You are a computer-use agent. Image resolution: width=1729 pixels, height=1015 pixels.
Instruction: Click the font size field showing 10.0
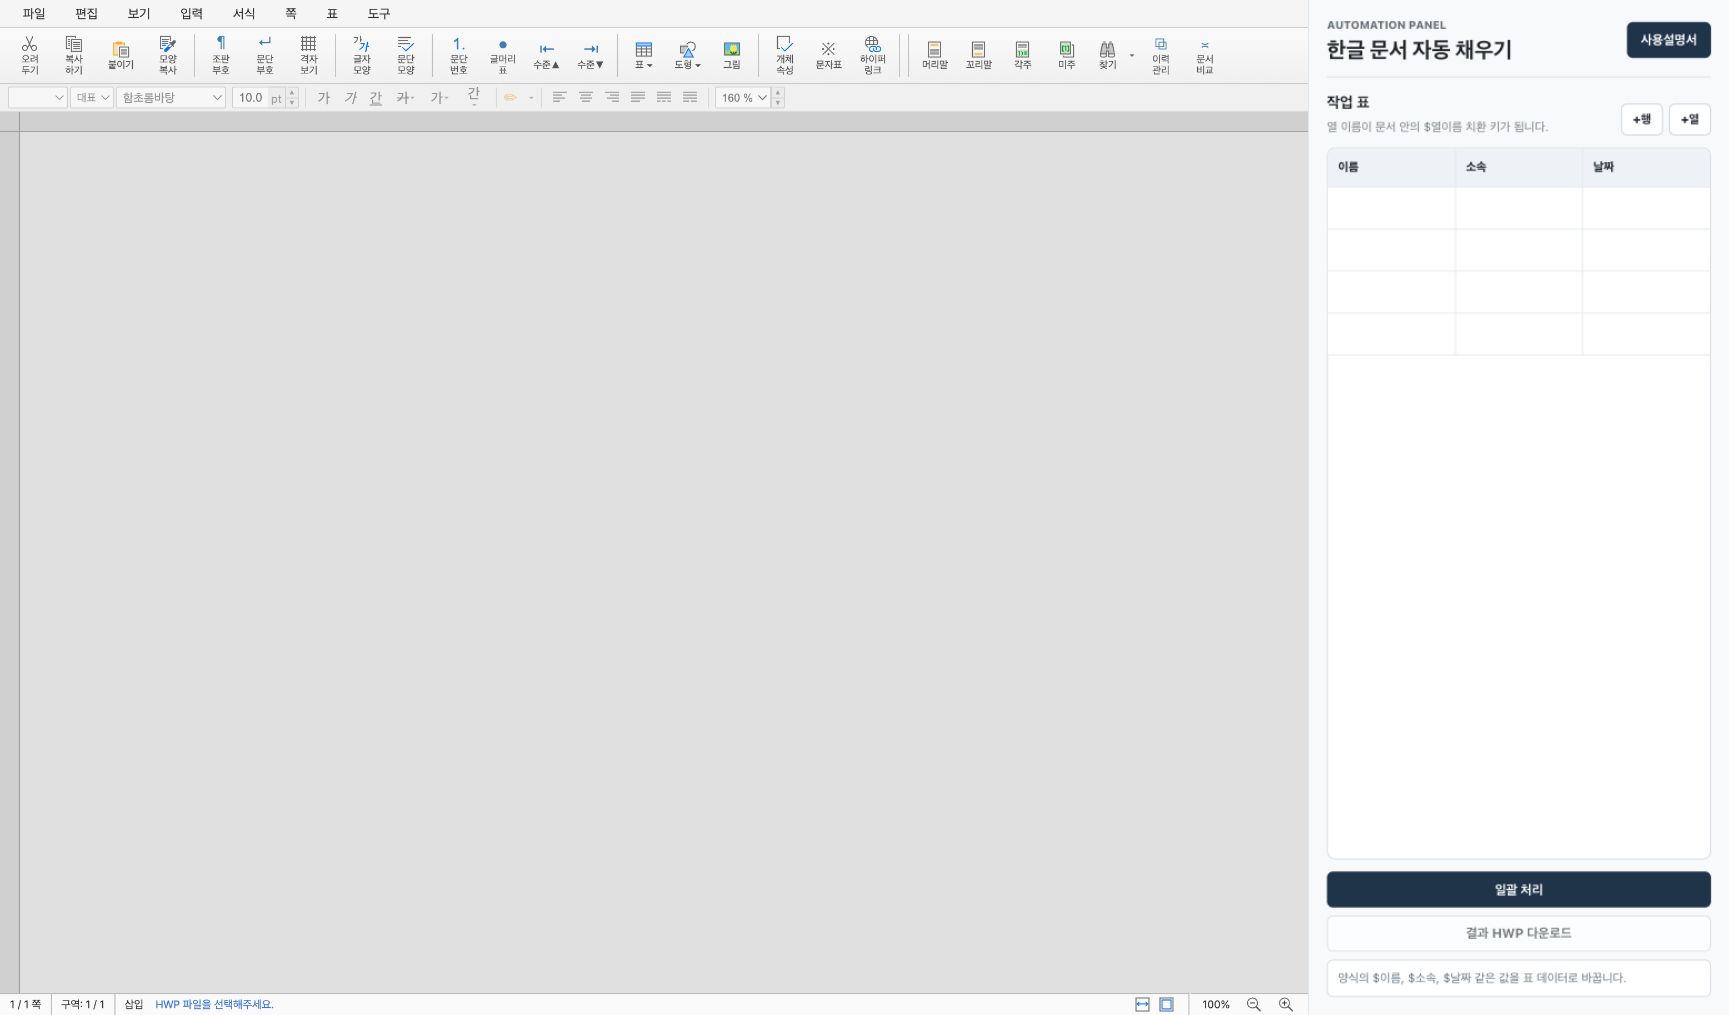(251, 97)
